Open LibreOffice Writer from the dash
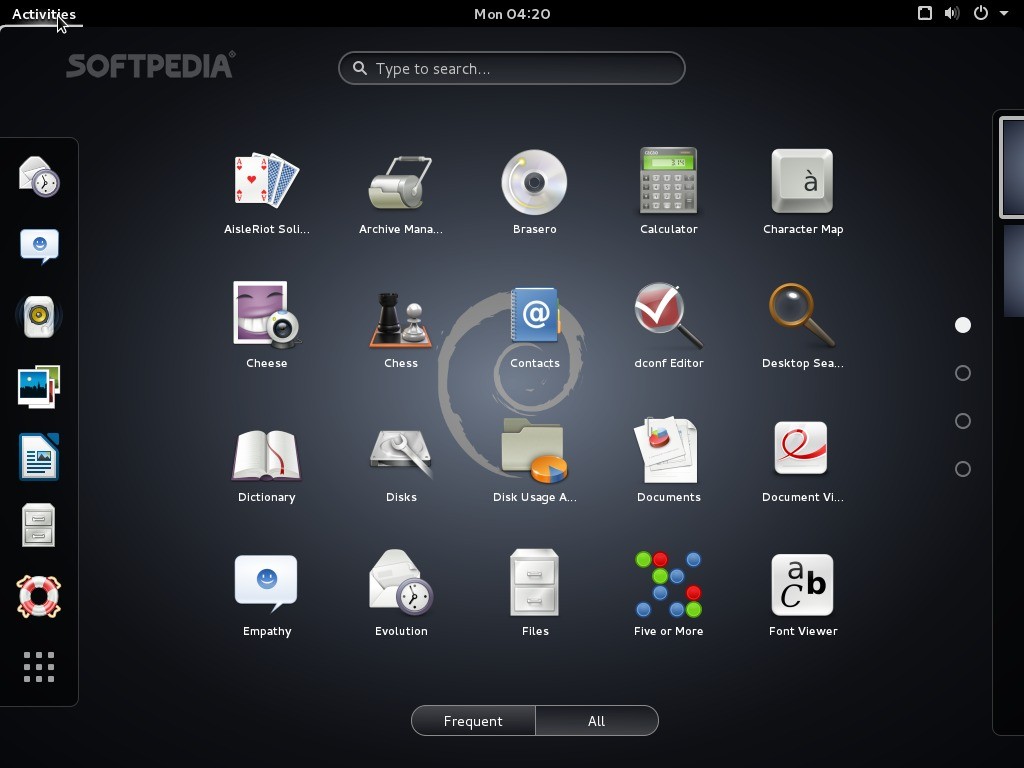Image resolution: width=1024 pixels, height=768 pixels. click(39, 456)
